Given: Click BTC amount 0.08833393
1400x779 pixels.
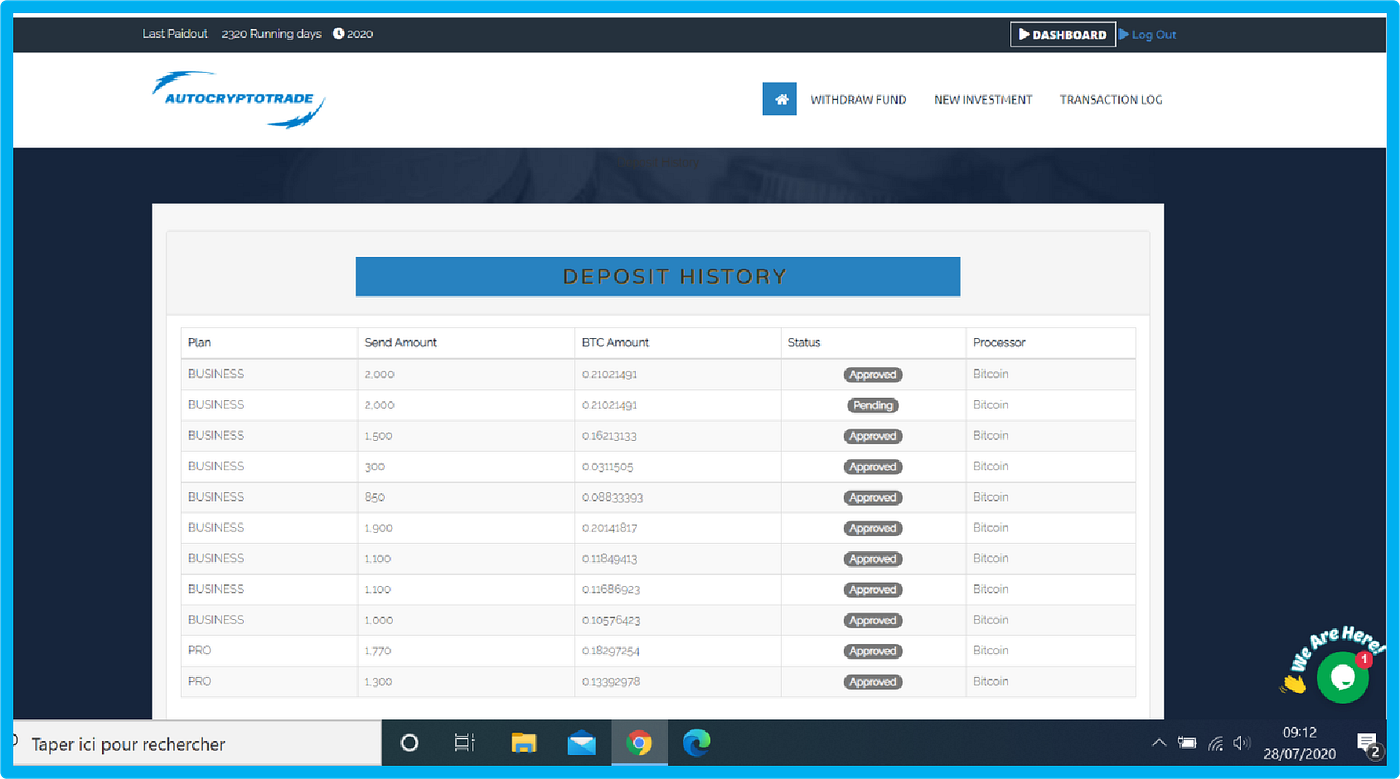Looking at the screenshot, I should point(612,497).
